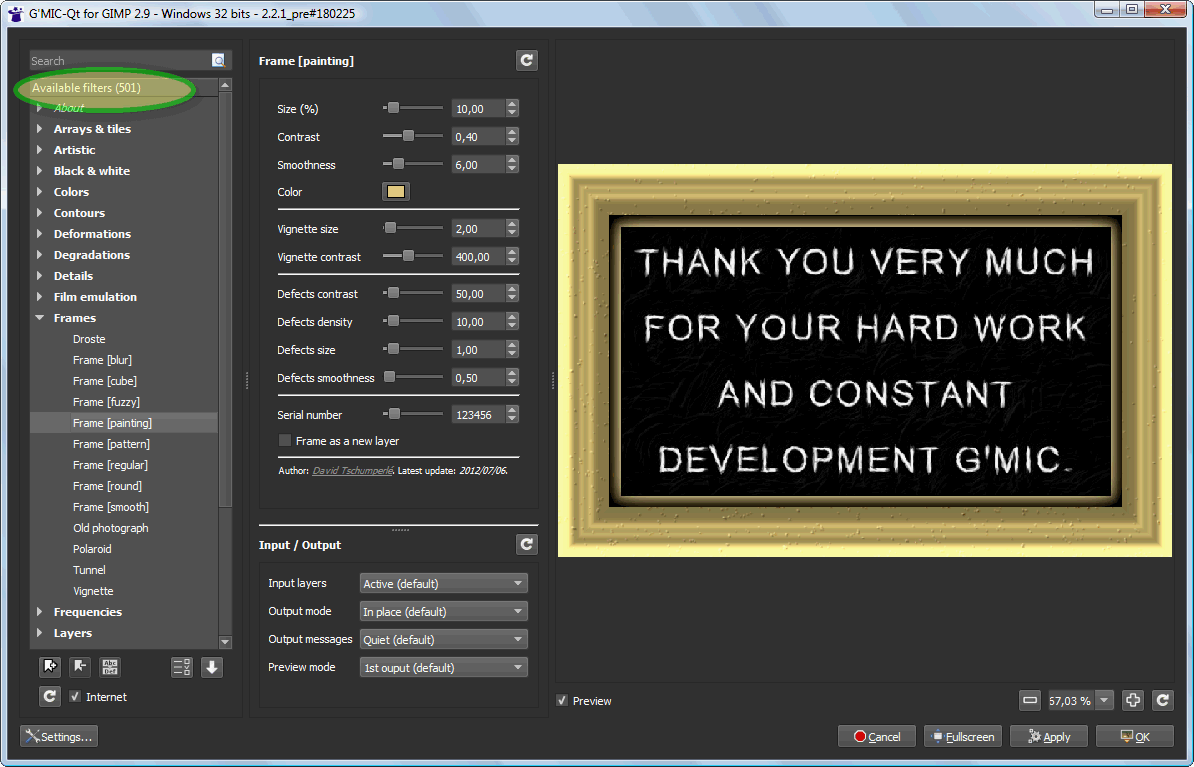The width and height of the screenshot is (1194, 767).
Task: Reset Frame [painting] parameters with the refresh icon
Action: tap(527, 61)
